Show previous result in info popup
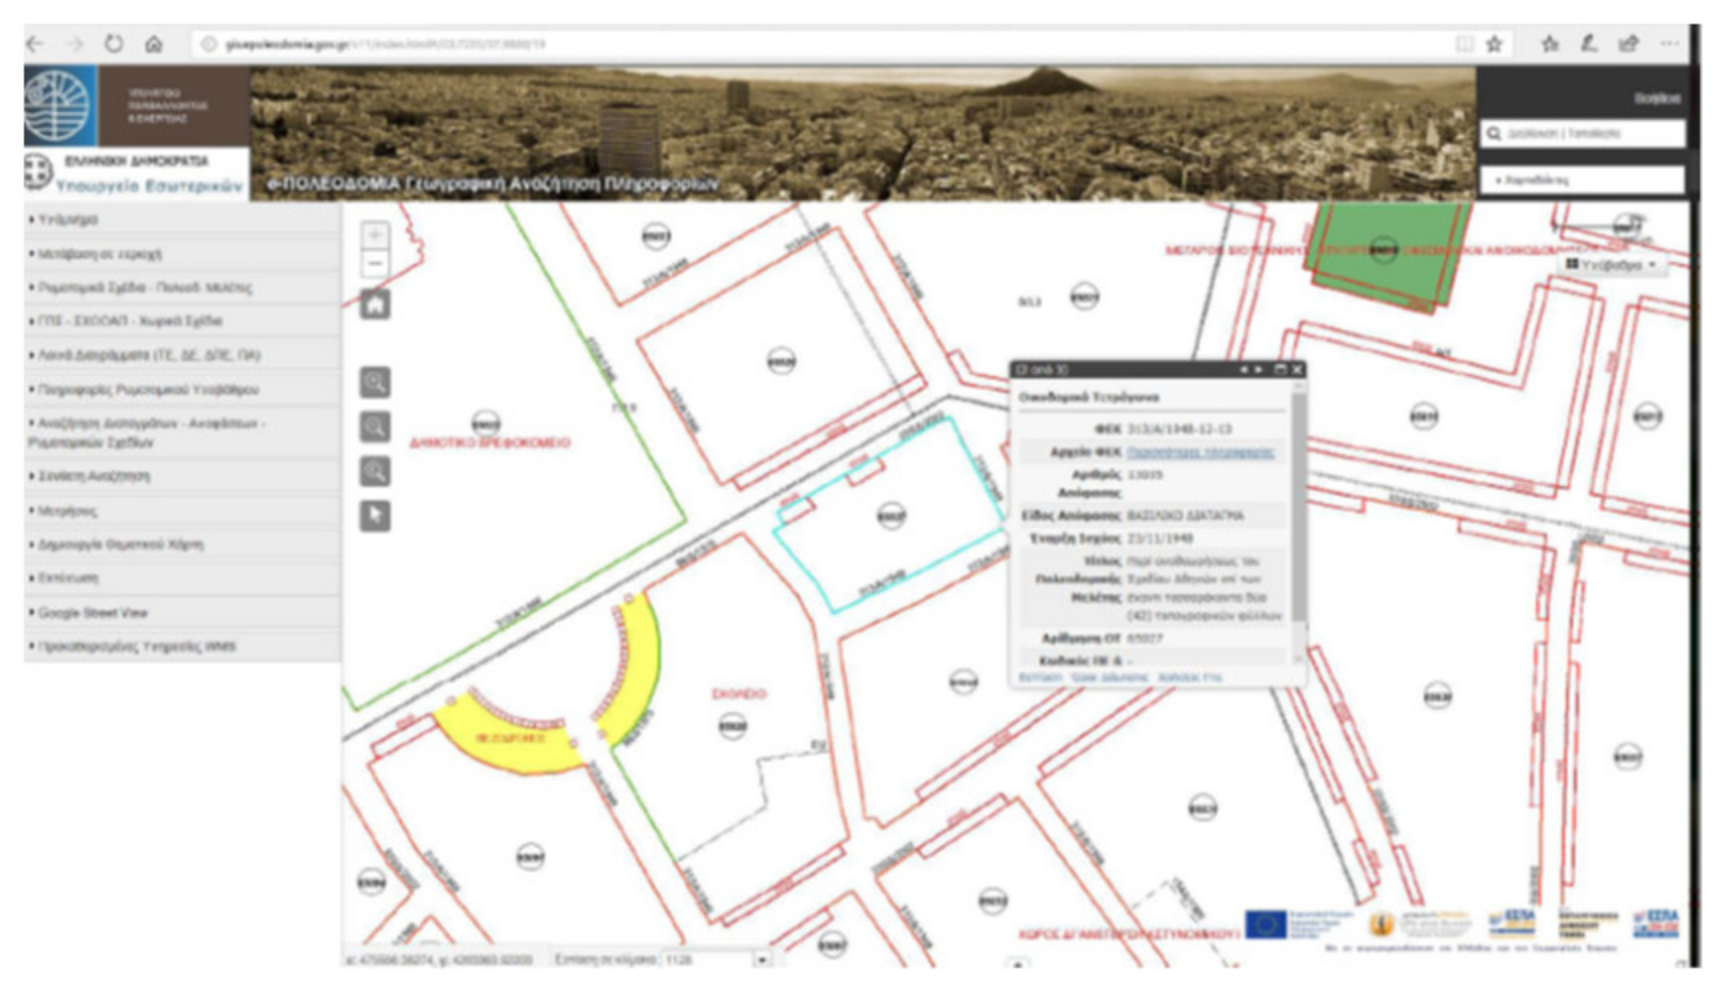The width and height of the screenshot is (1720, 984). coord(1244,370)
